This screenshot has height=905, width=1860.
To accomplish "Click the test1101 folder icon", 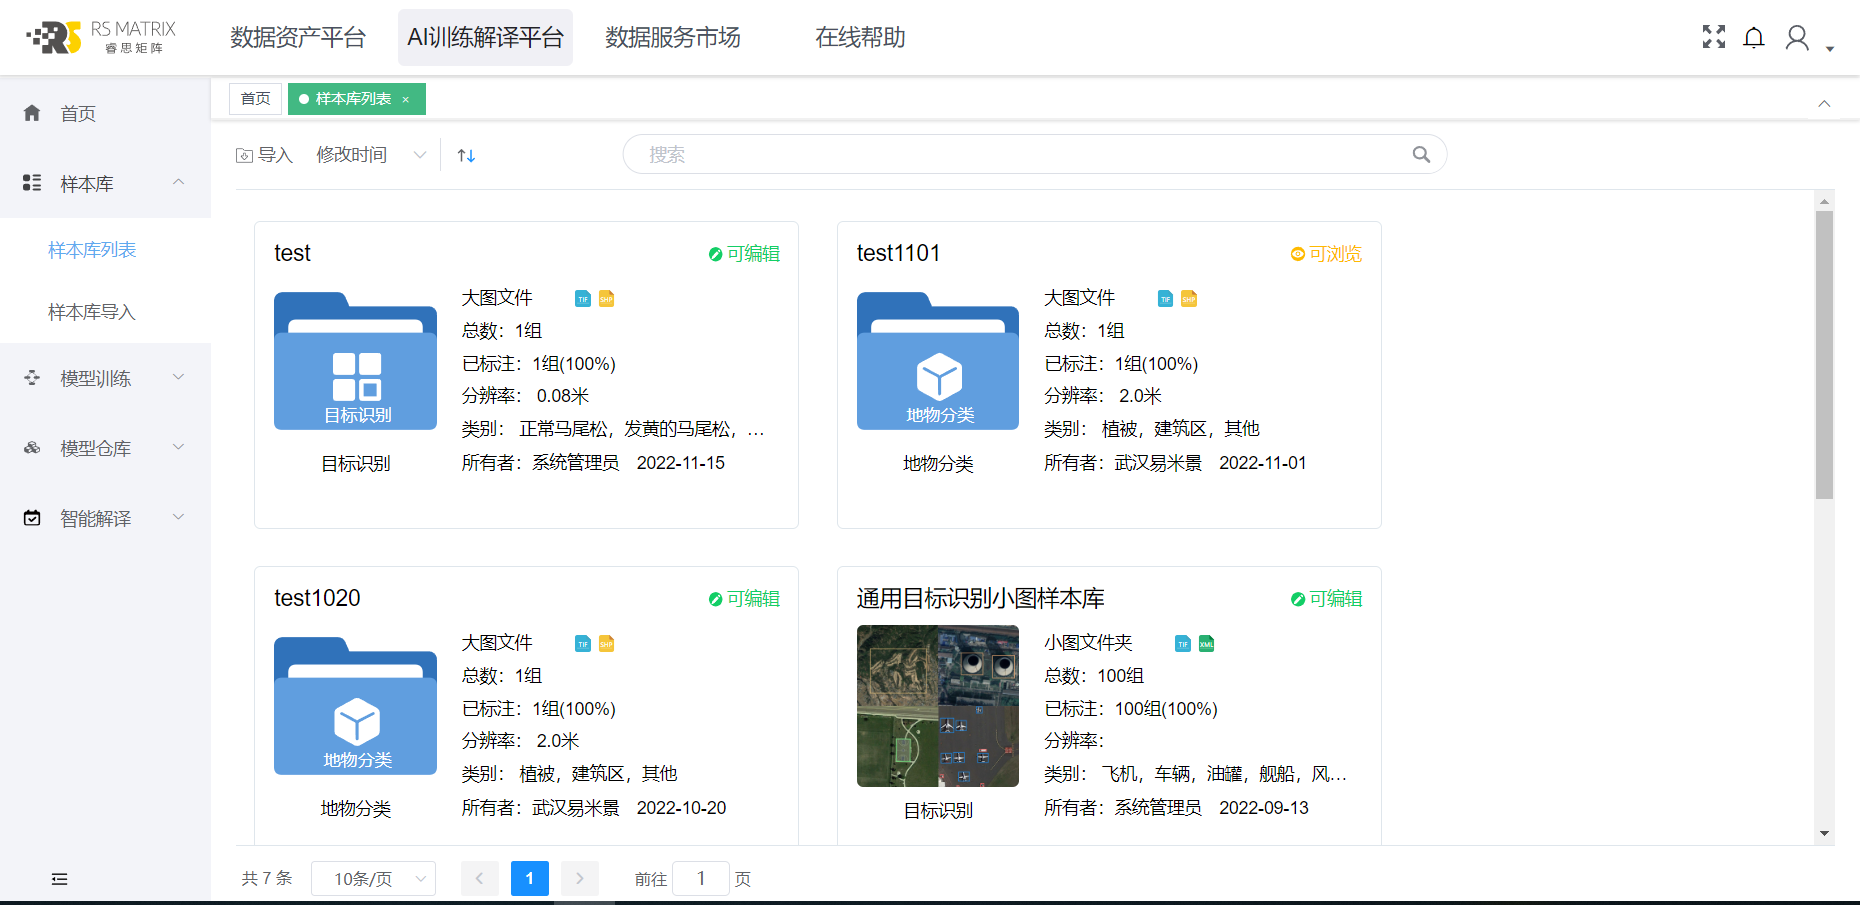I will [x=937, y=361].
